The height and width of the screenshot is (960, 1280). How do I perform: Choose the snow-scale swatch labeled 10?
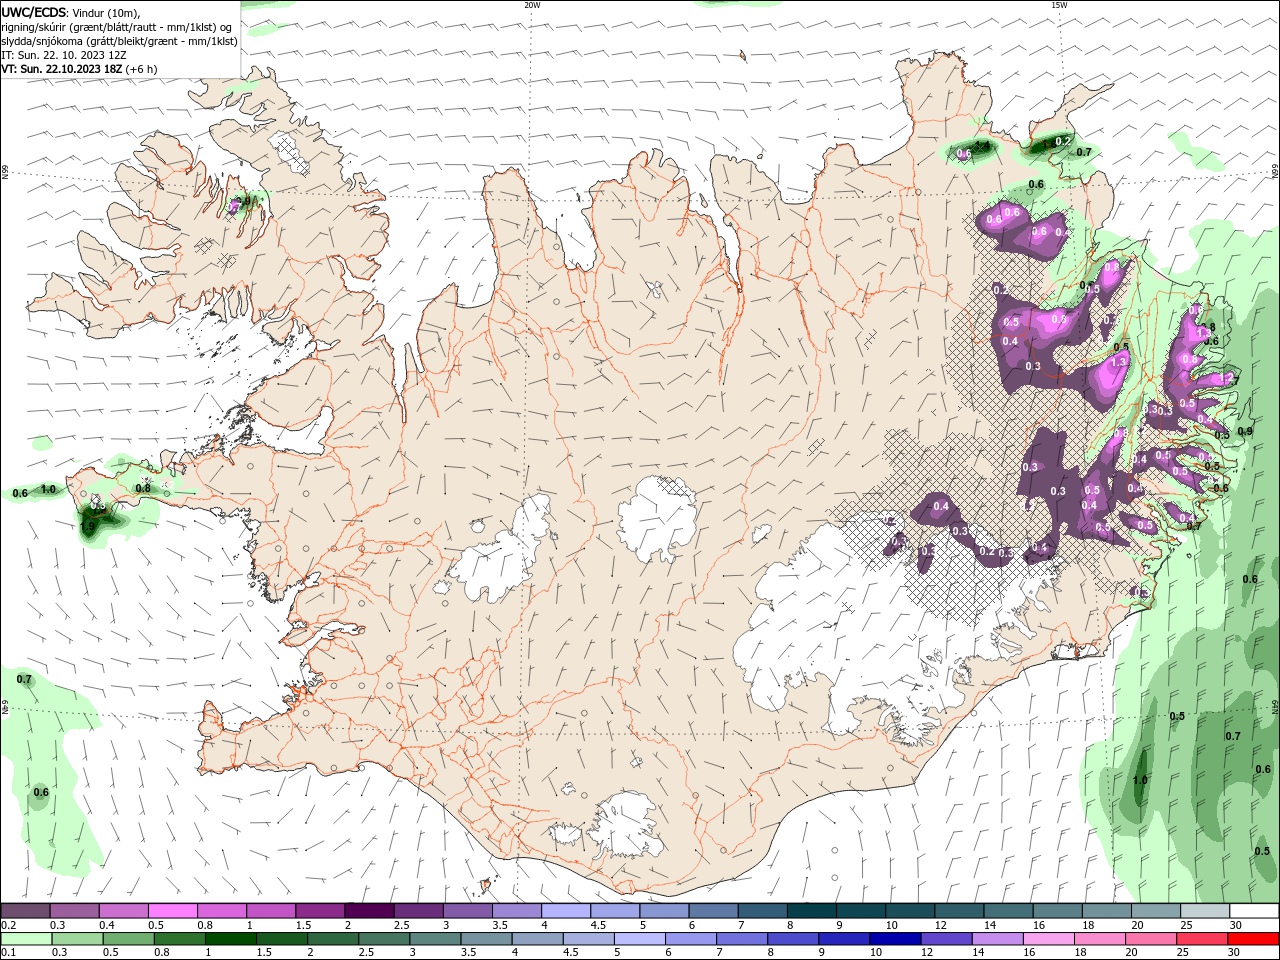pos(910,911)
